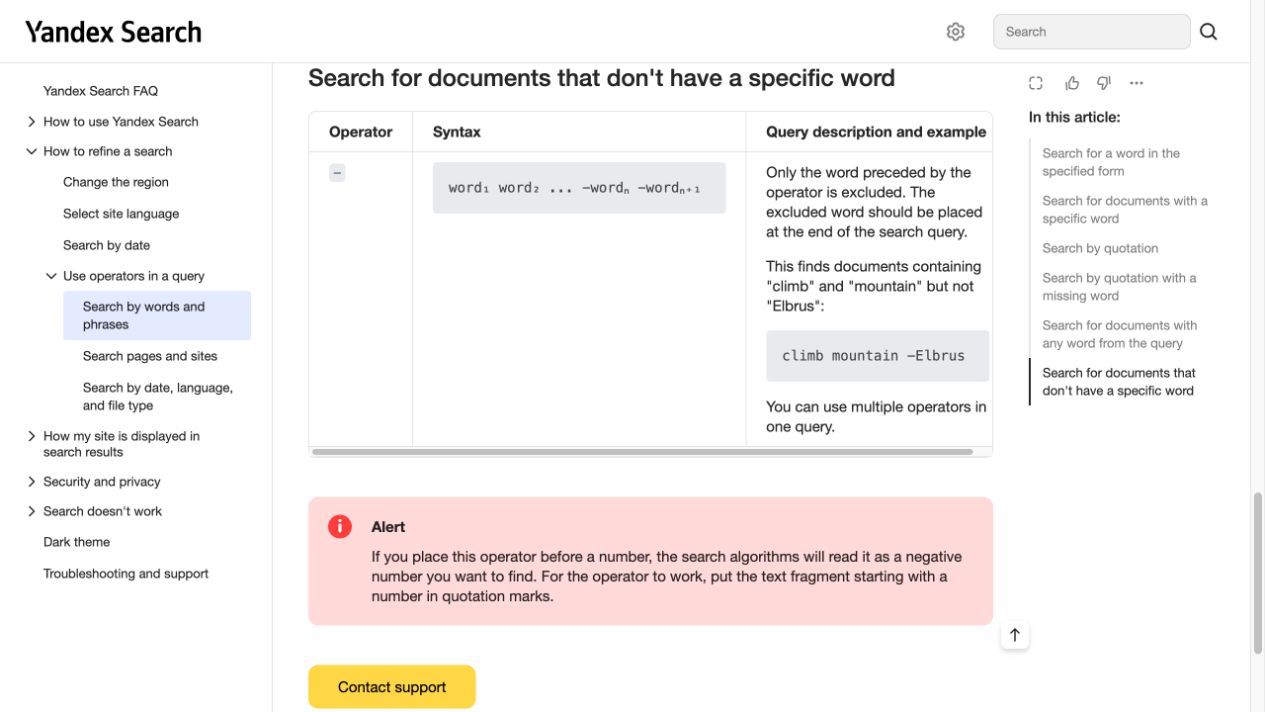This screenshot has height=712, width=1265.
Task: Expand Security and privacy section
Action: click(x=31, y=482)
